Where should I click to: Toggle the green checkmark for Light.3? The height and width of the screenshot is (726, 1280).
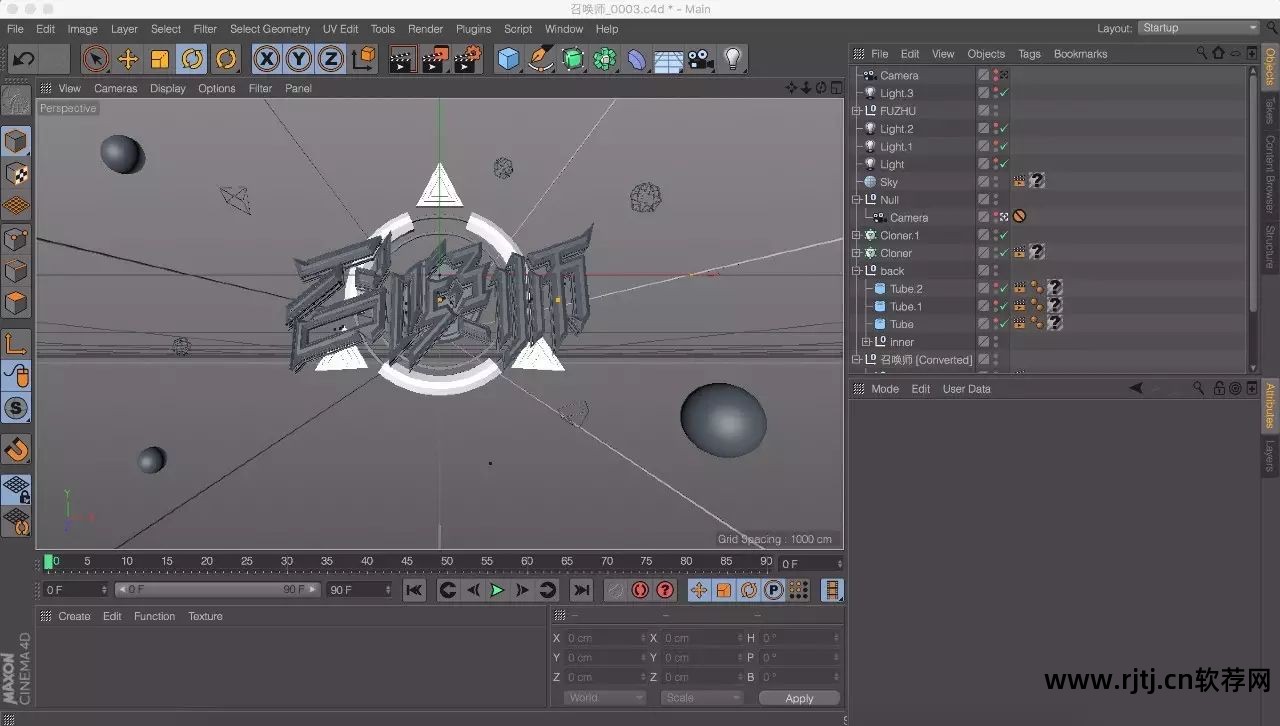click(x=1004, y=93)
